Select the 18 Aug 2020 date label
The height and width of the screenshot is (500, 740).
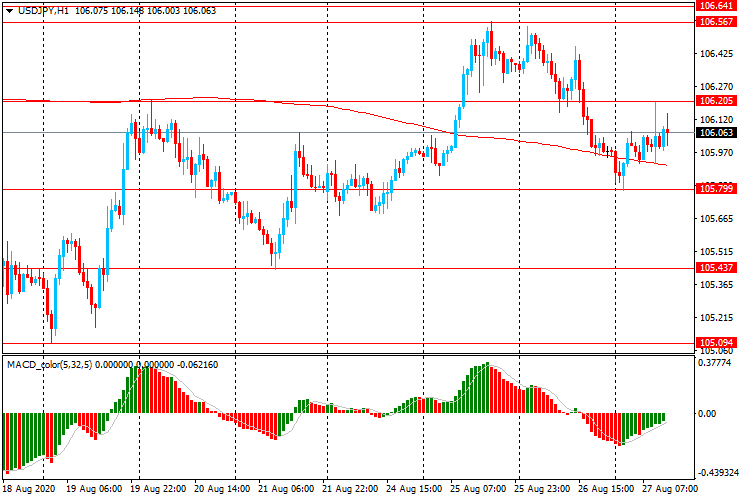click(x=29, y=489)
